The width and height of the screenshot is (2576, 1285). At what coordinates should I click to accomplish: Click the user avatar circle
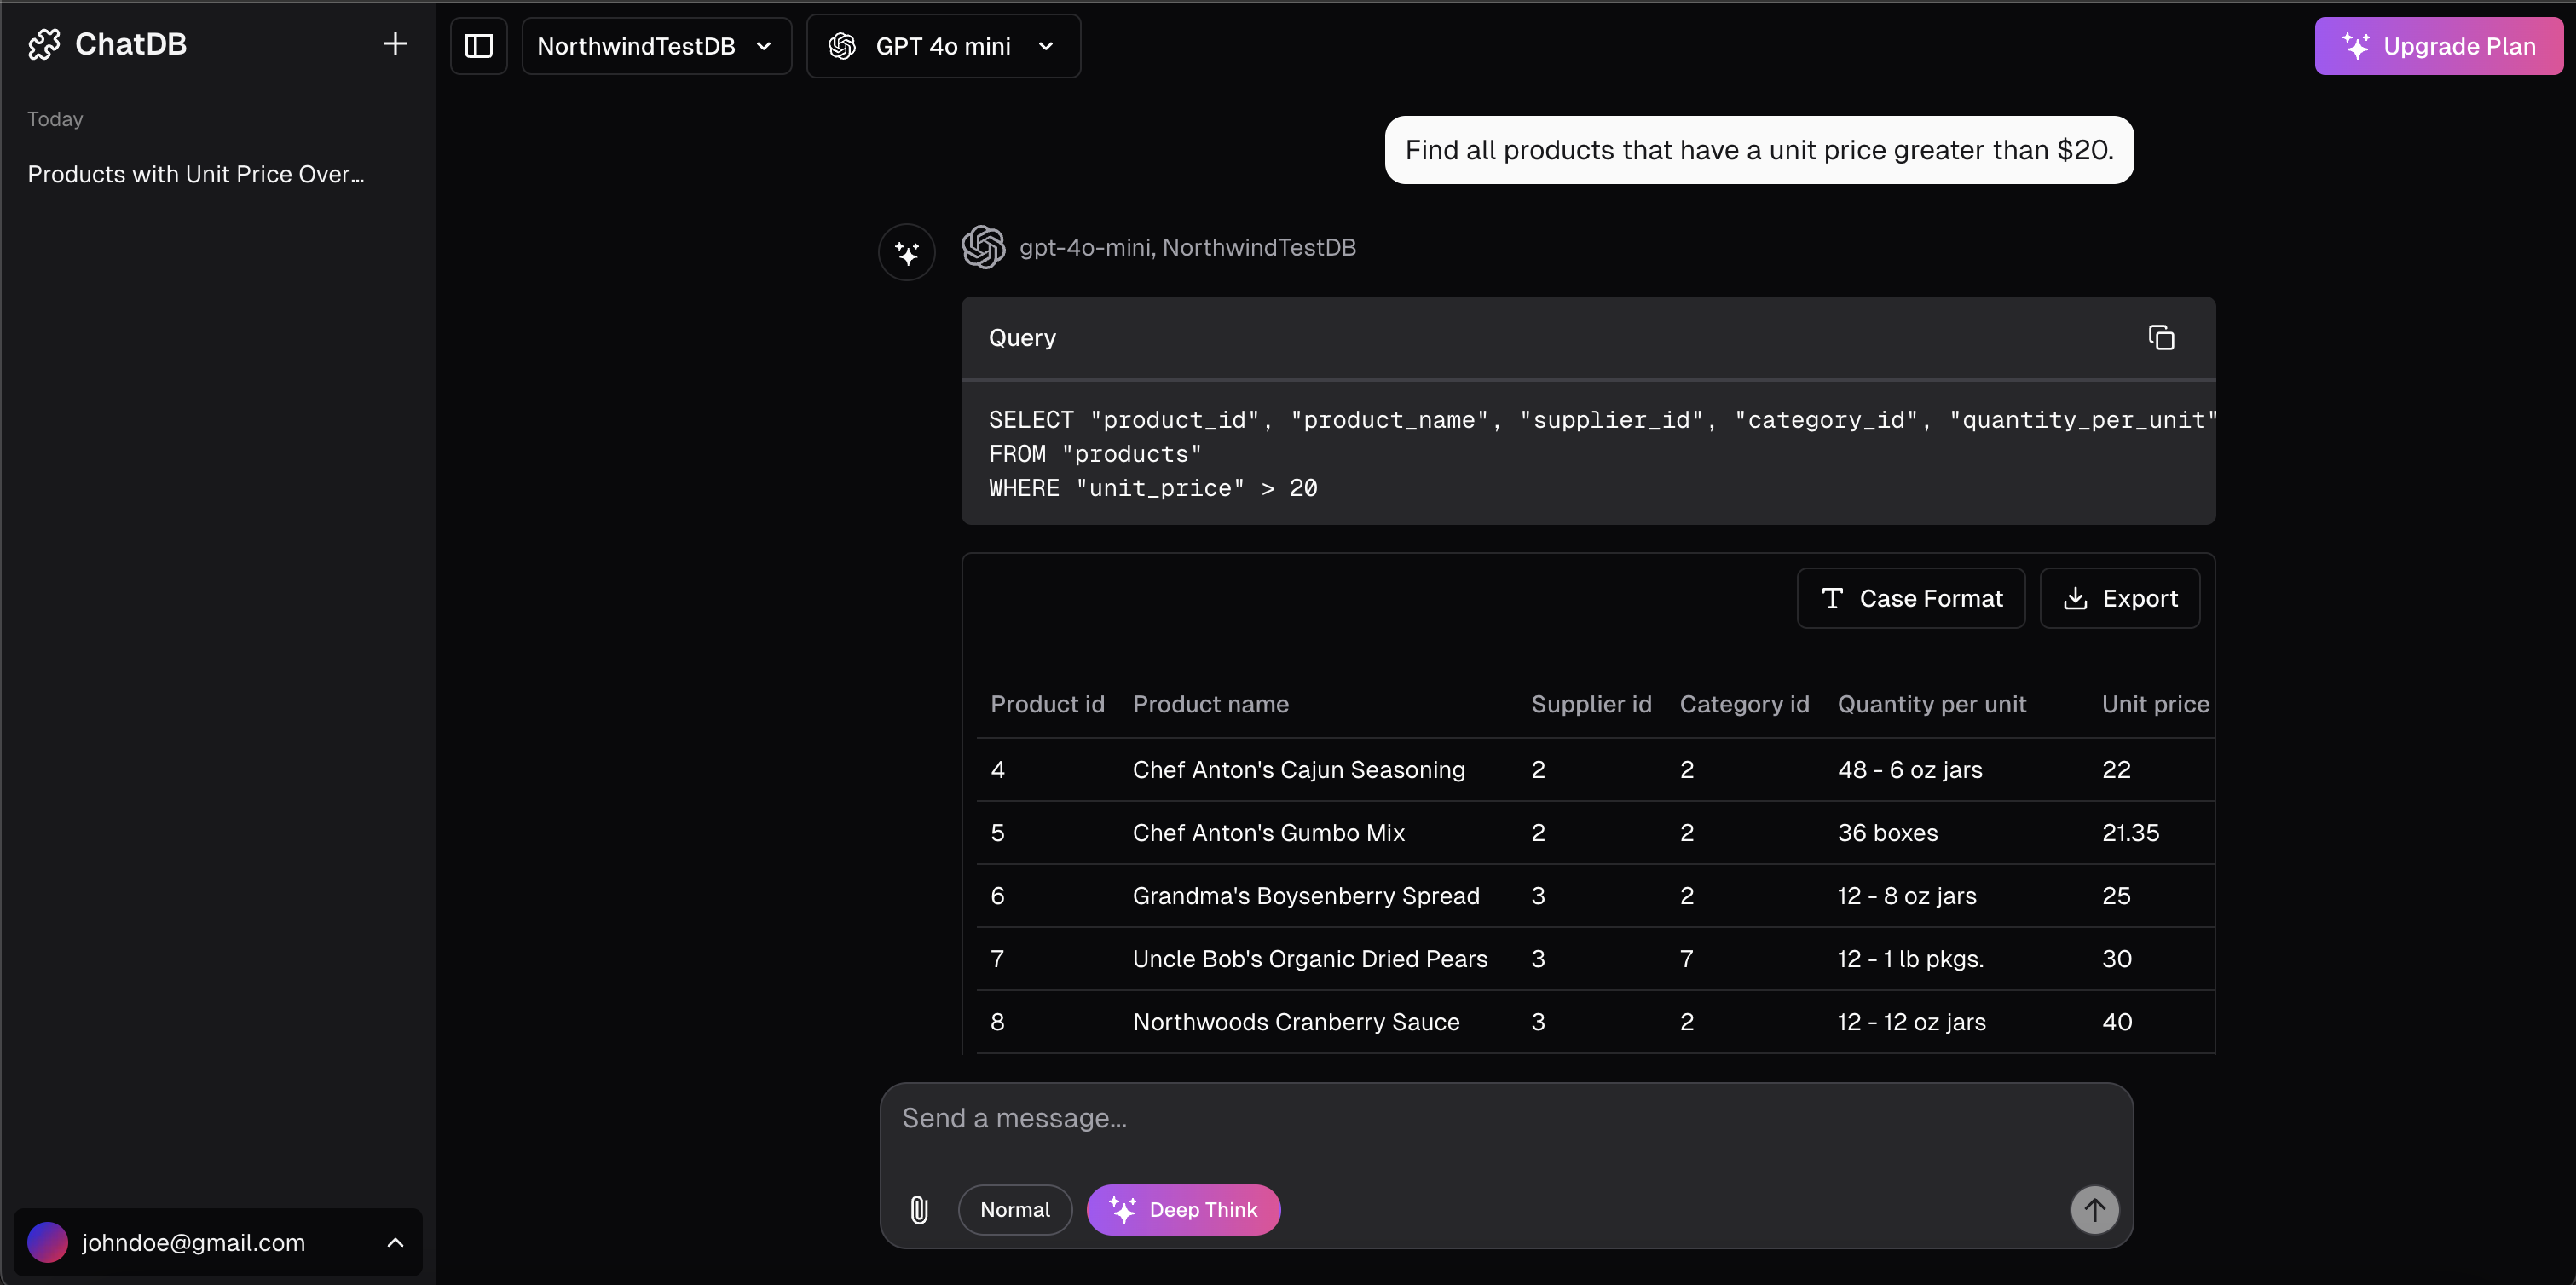48,1242
